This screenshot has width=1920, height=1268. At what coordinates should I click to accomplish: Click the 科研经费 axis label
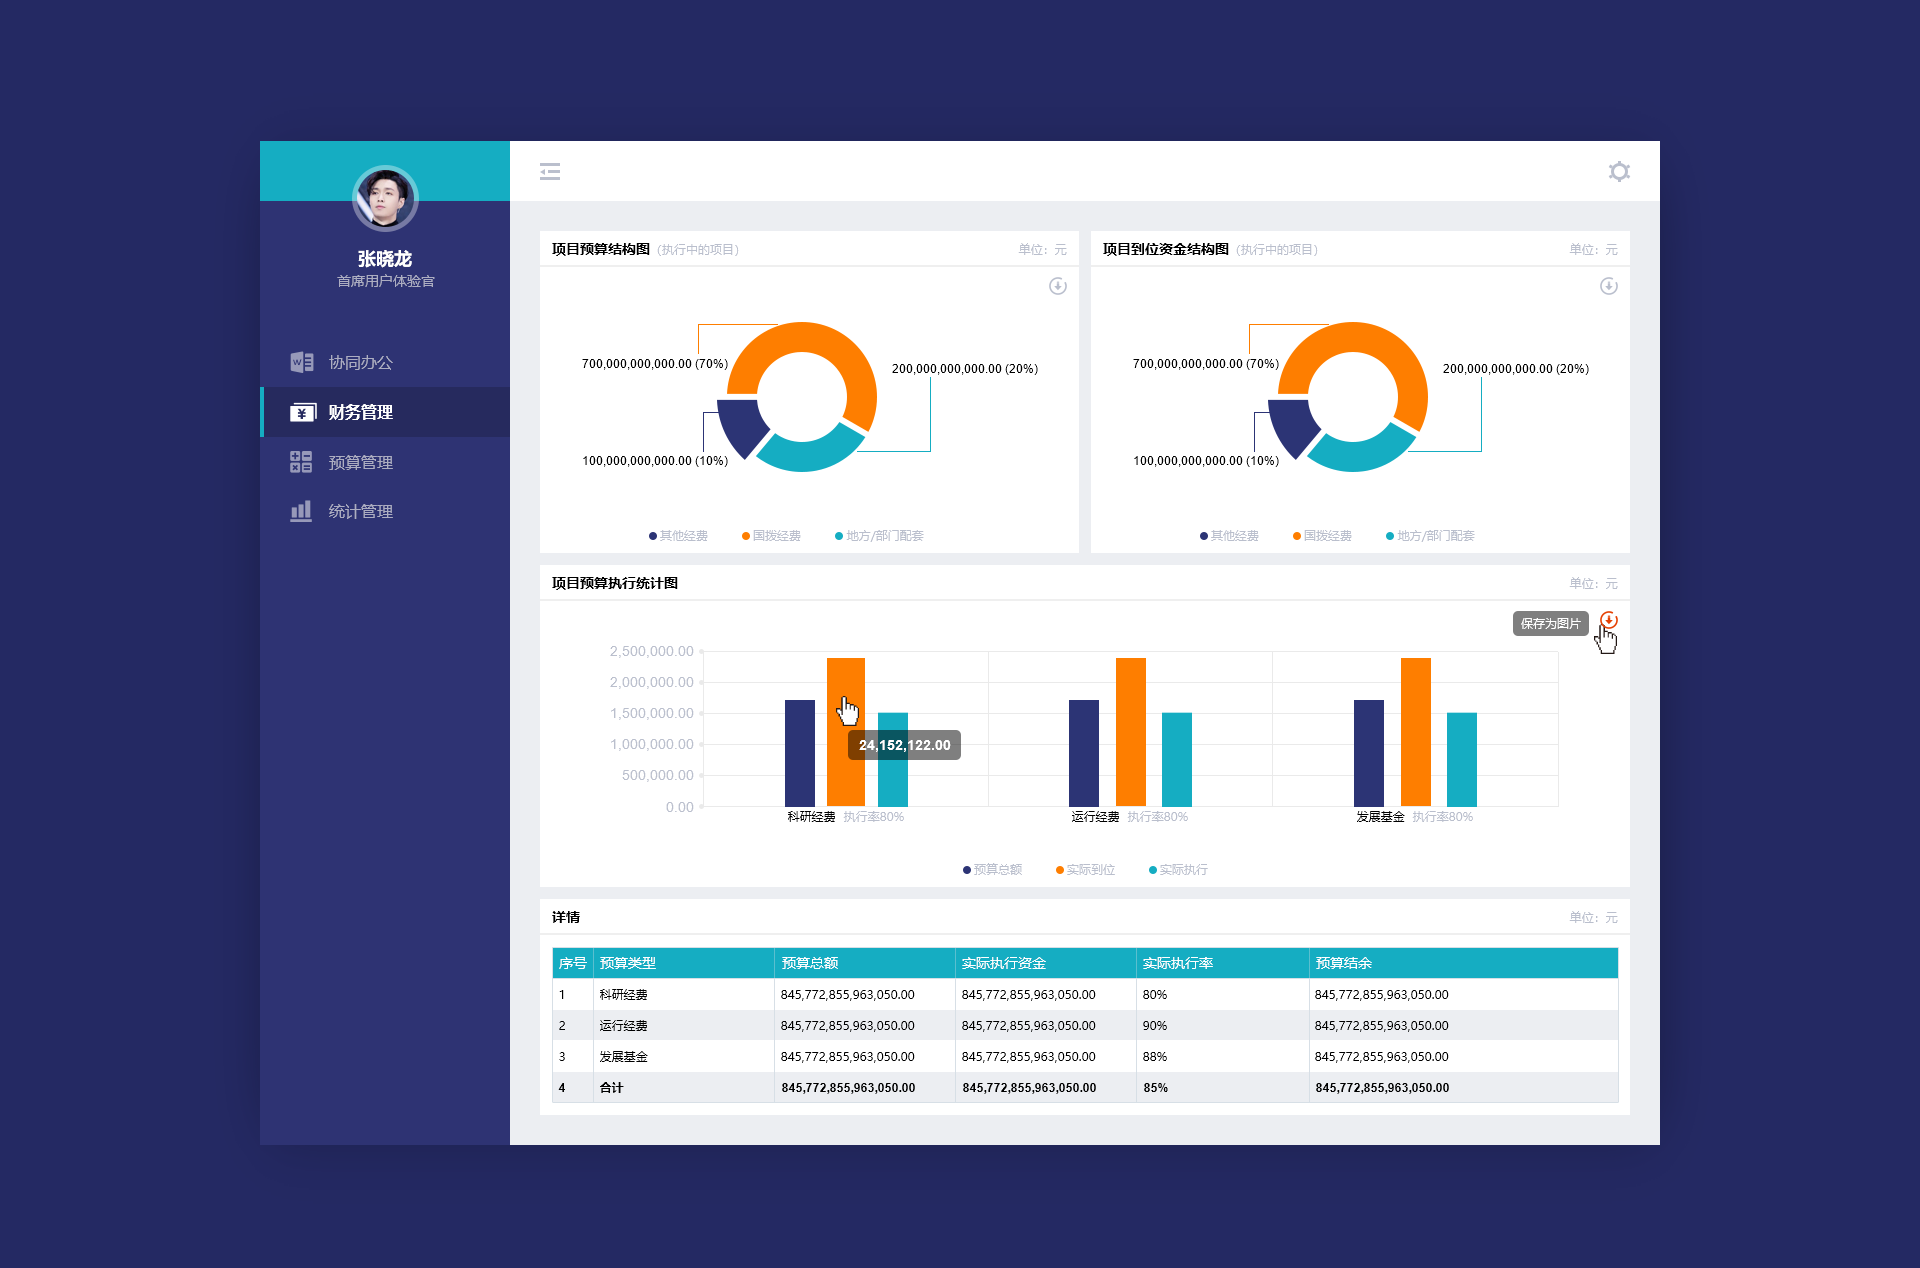pyautogui.click(x=811, y=817)
